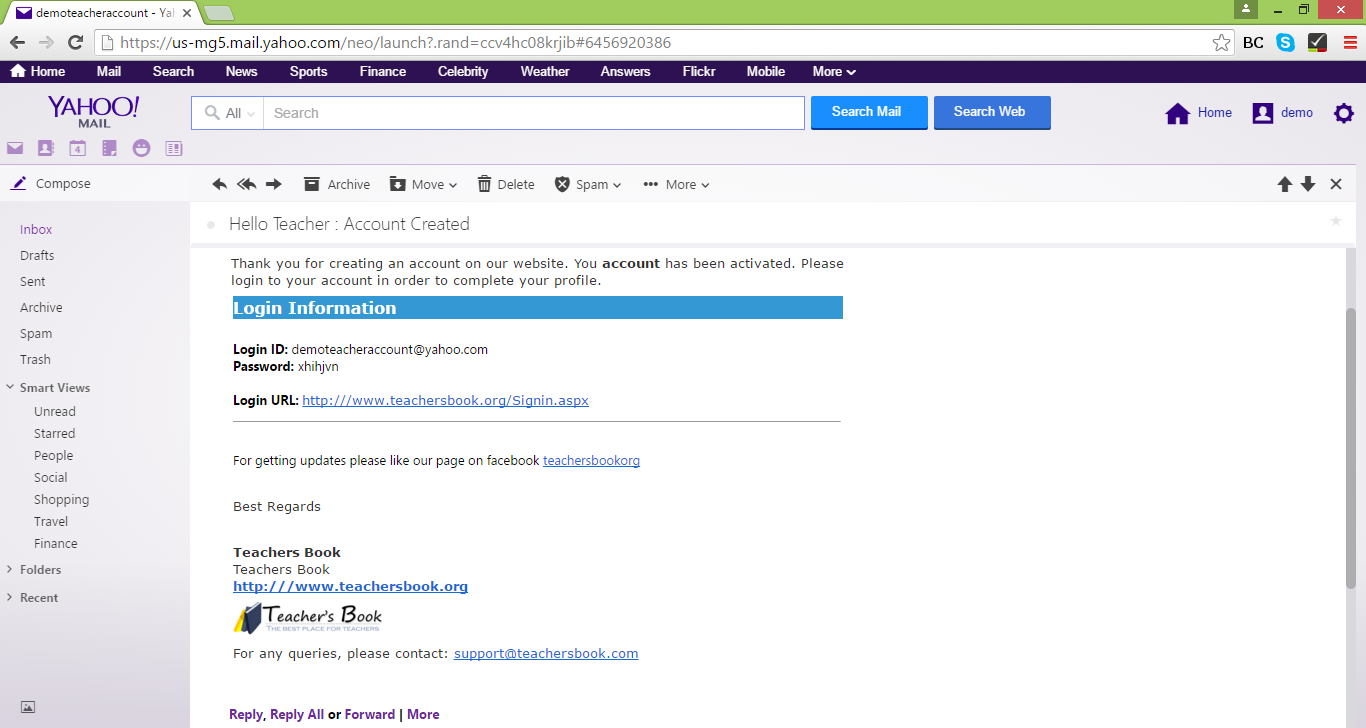Image resolution: width=1366 pixels, height=728 pixels.
Task: Open the teachersbook.org Signin.aspx link
Action: click(445, 400)
